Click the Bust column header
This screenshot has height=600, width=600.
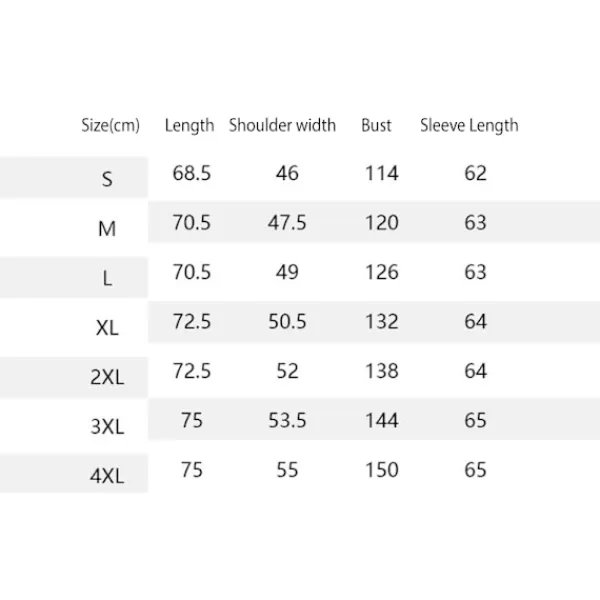[x=376, y=126]
